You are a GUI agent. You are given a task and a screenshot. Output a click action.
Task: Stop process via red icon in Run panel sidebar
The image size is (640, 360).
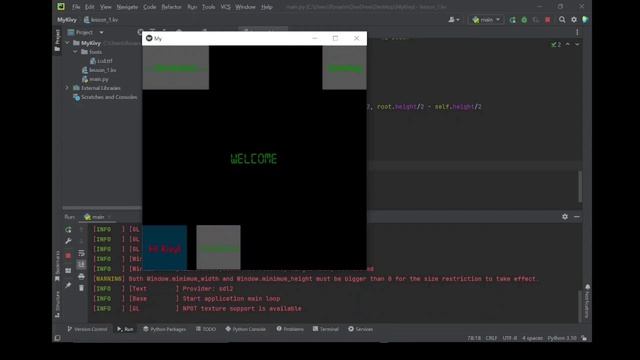[x=68, y=256]
